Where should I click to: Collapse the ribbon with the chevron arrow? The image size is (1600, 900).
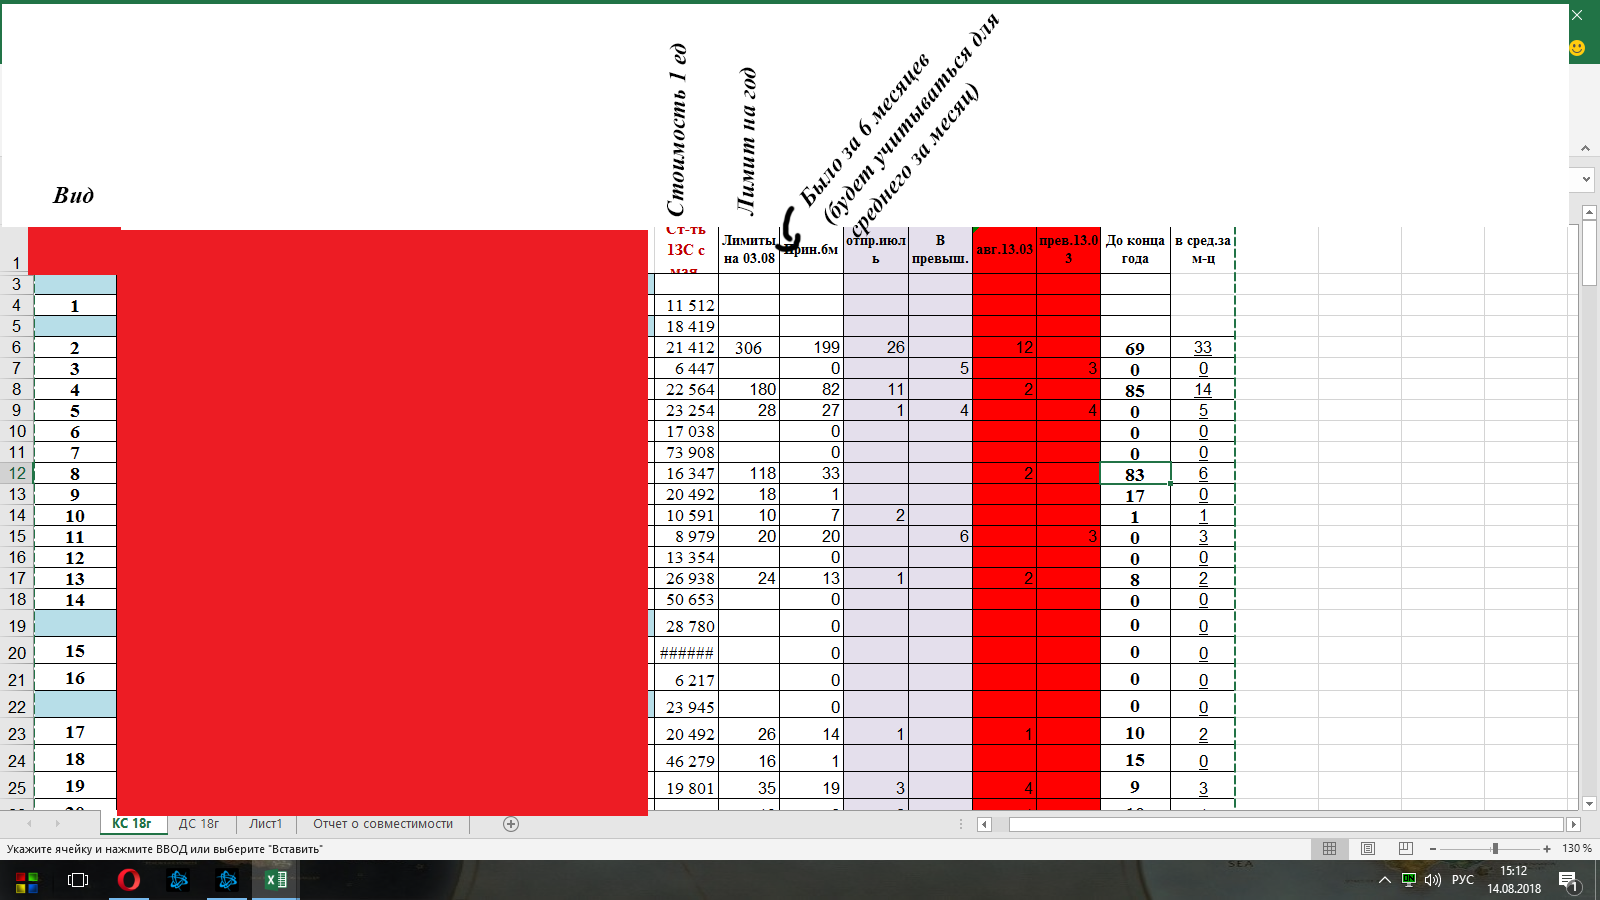coord(1585,148)
